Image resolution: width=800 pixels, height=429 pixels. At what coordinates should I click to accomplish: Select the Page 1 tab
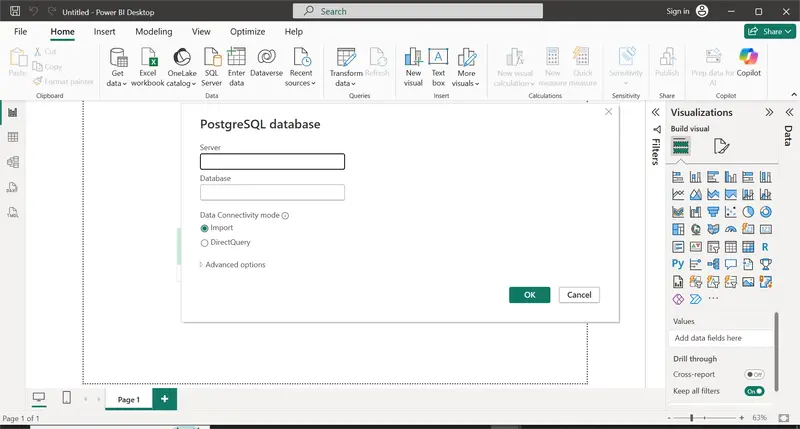point(129,399)
